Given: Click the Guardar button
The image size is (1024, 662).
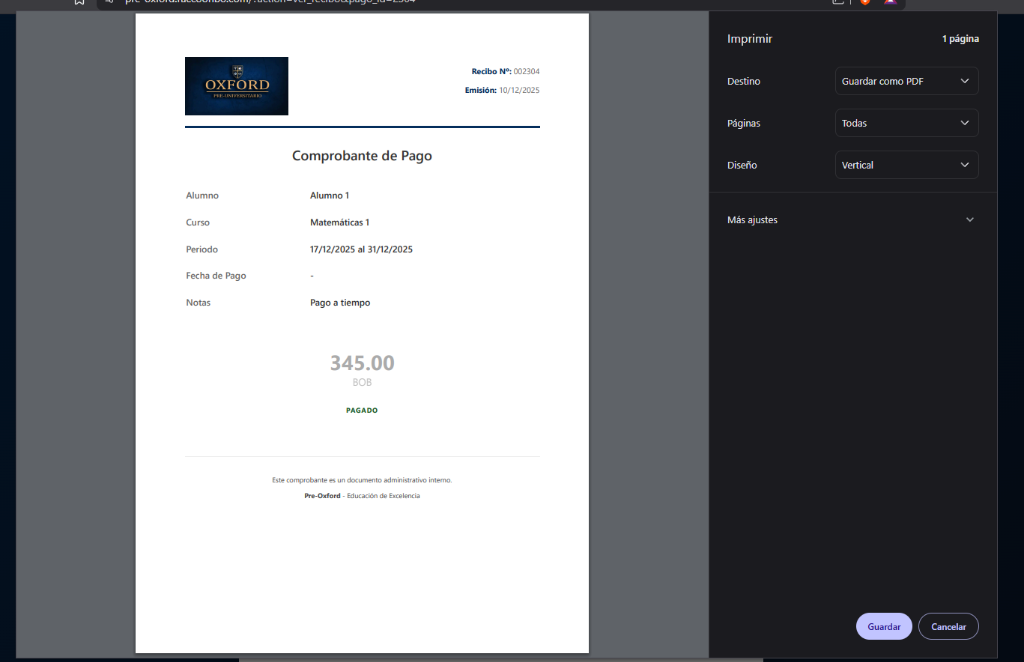Looking at the screenshot, I should [x=883, y=627].
